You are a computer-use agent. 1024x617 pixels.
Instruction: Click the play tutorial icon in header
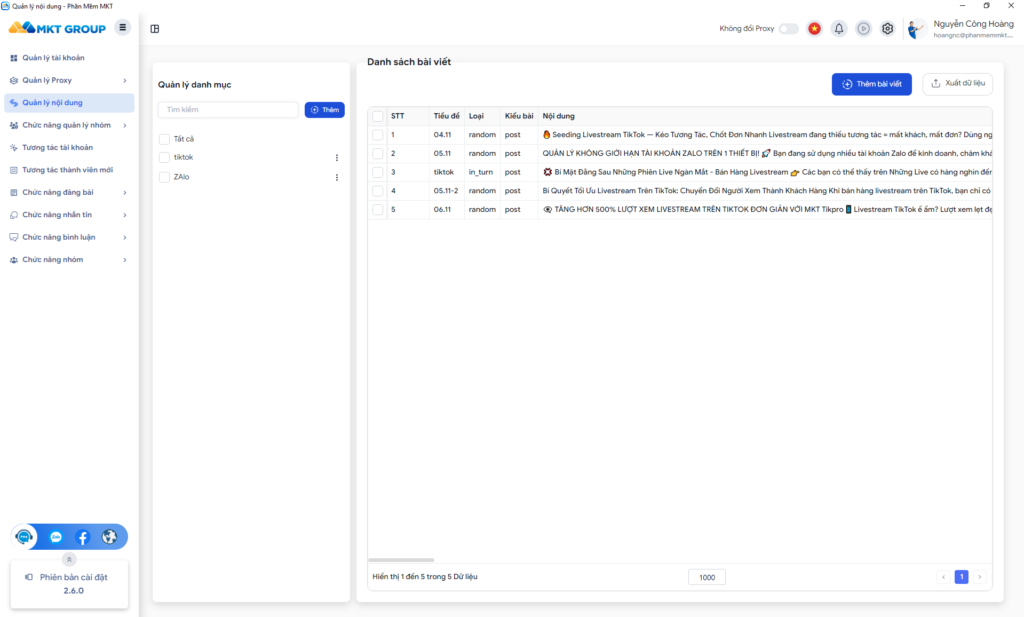pos(863,29)
